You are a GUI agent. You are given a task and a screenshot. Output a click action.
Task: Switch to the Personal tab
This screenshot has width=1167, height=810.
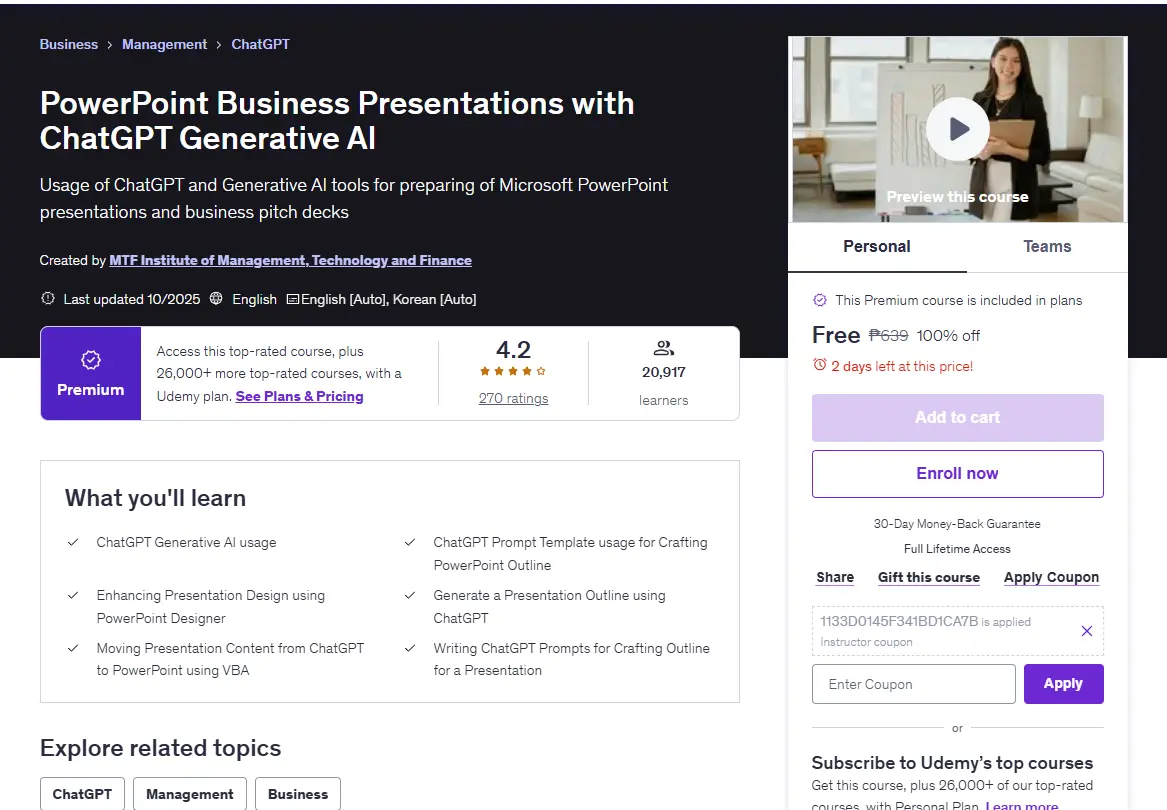877,246
